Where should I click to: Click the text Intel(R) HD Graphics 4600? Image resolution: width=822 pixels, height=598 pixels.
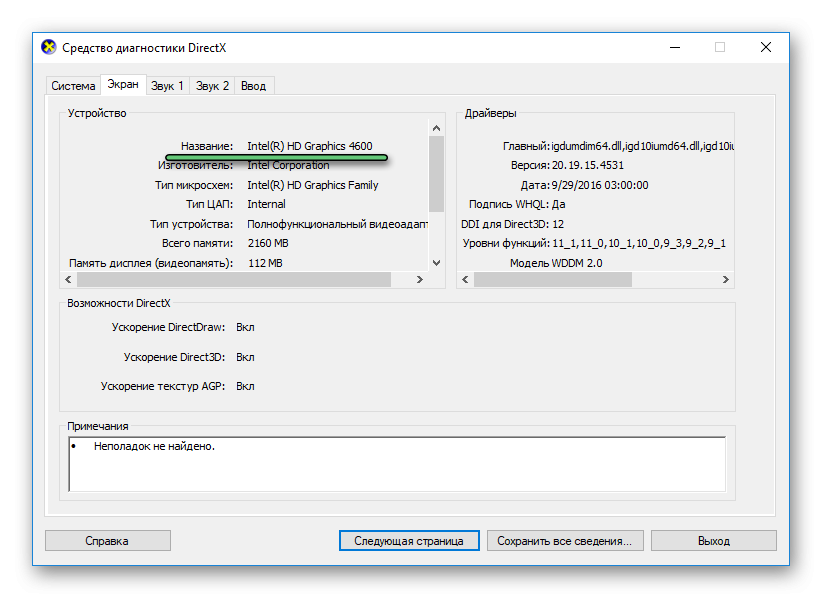(310, 146)
